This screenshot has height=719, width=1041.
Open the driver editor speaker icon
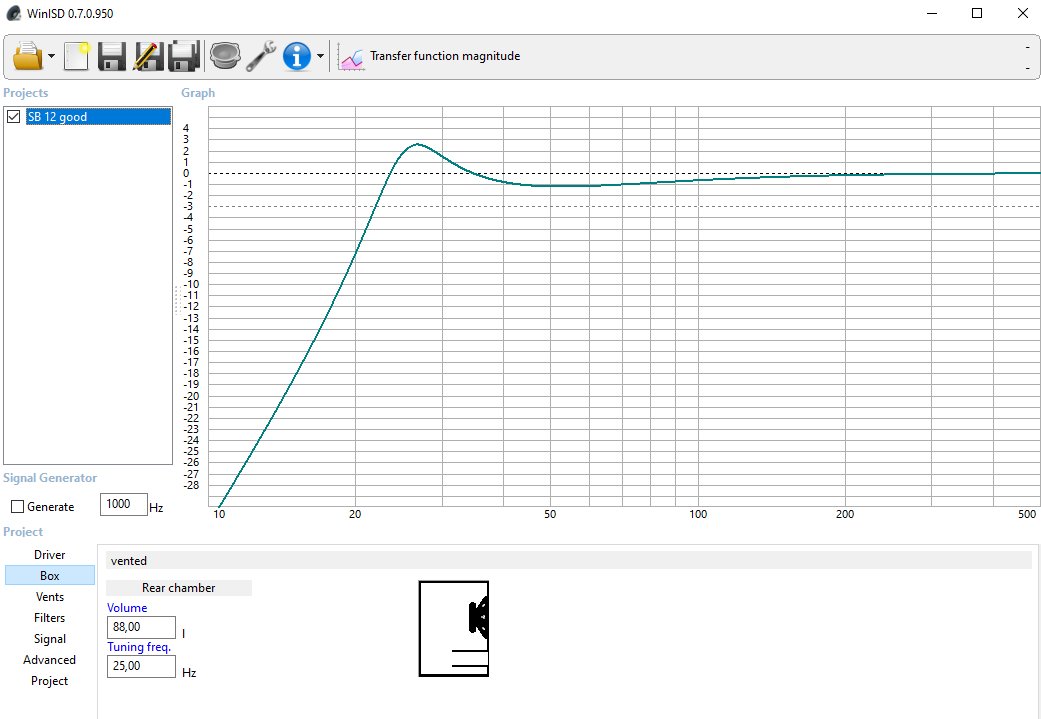pos(225,56)
